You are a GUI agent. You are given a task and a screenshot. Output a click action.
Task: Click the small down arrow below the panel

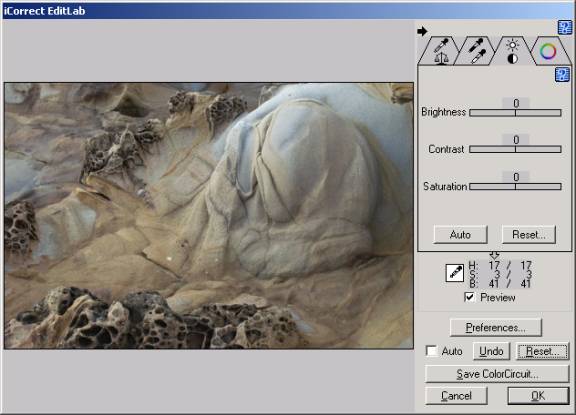coord(494,255)
